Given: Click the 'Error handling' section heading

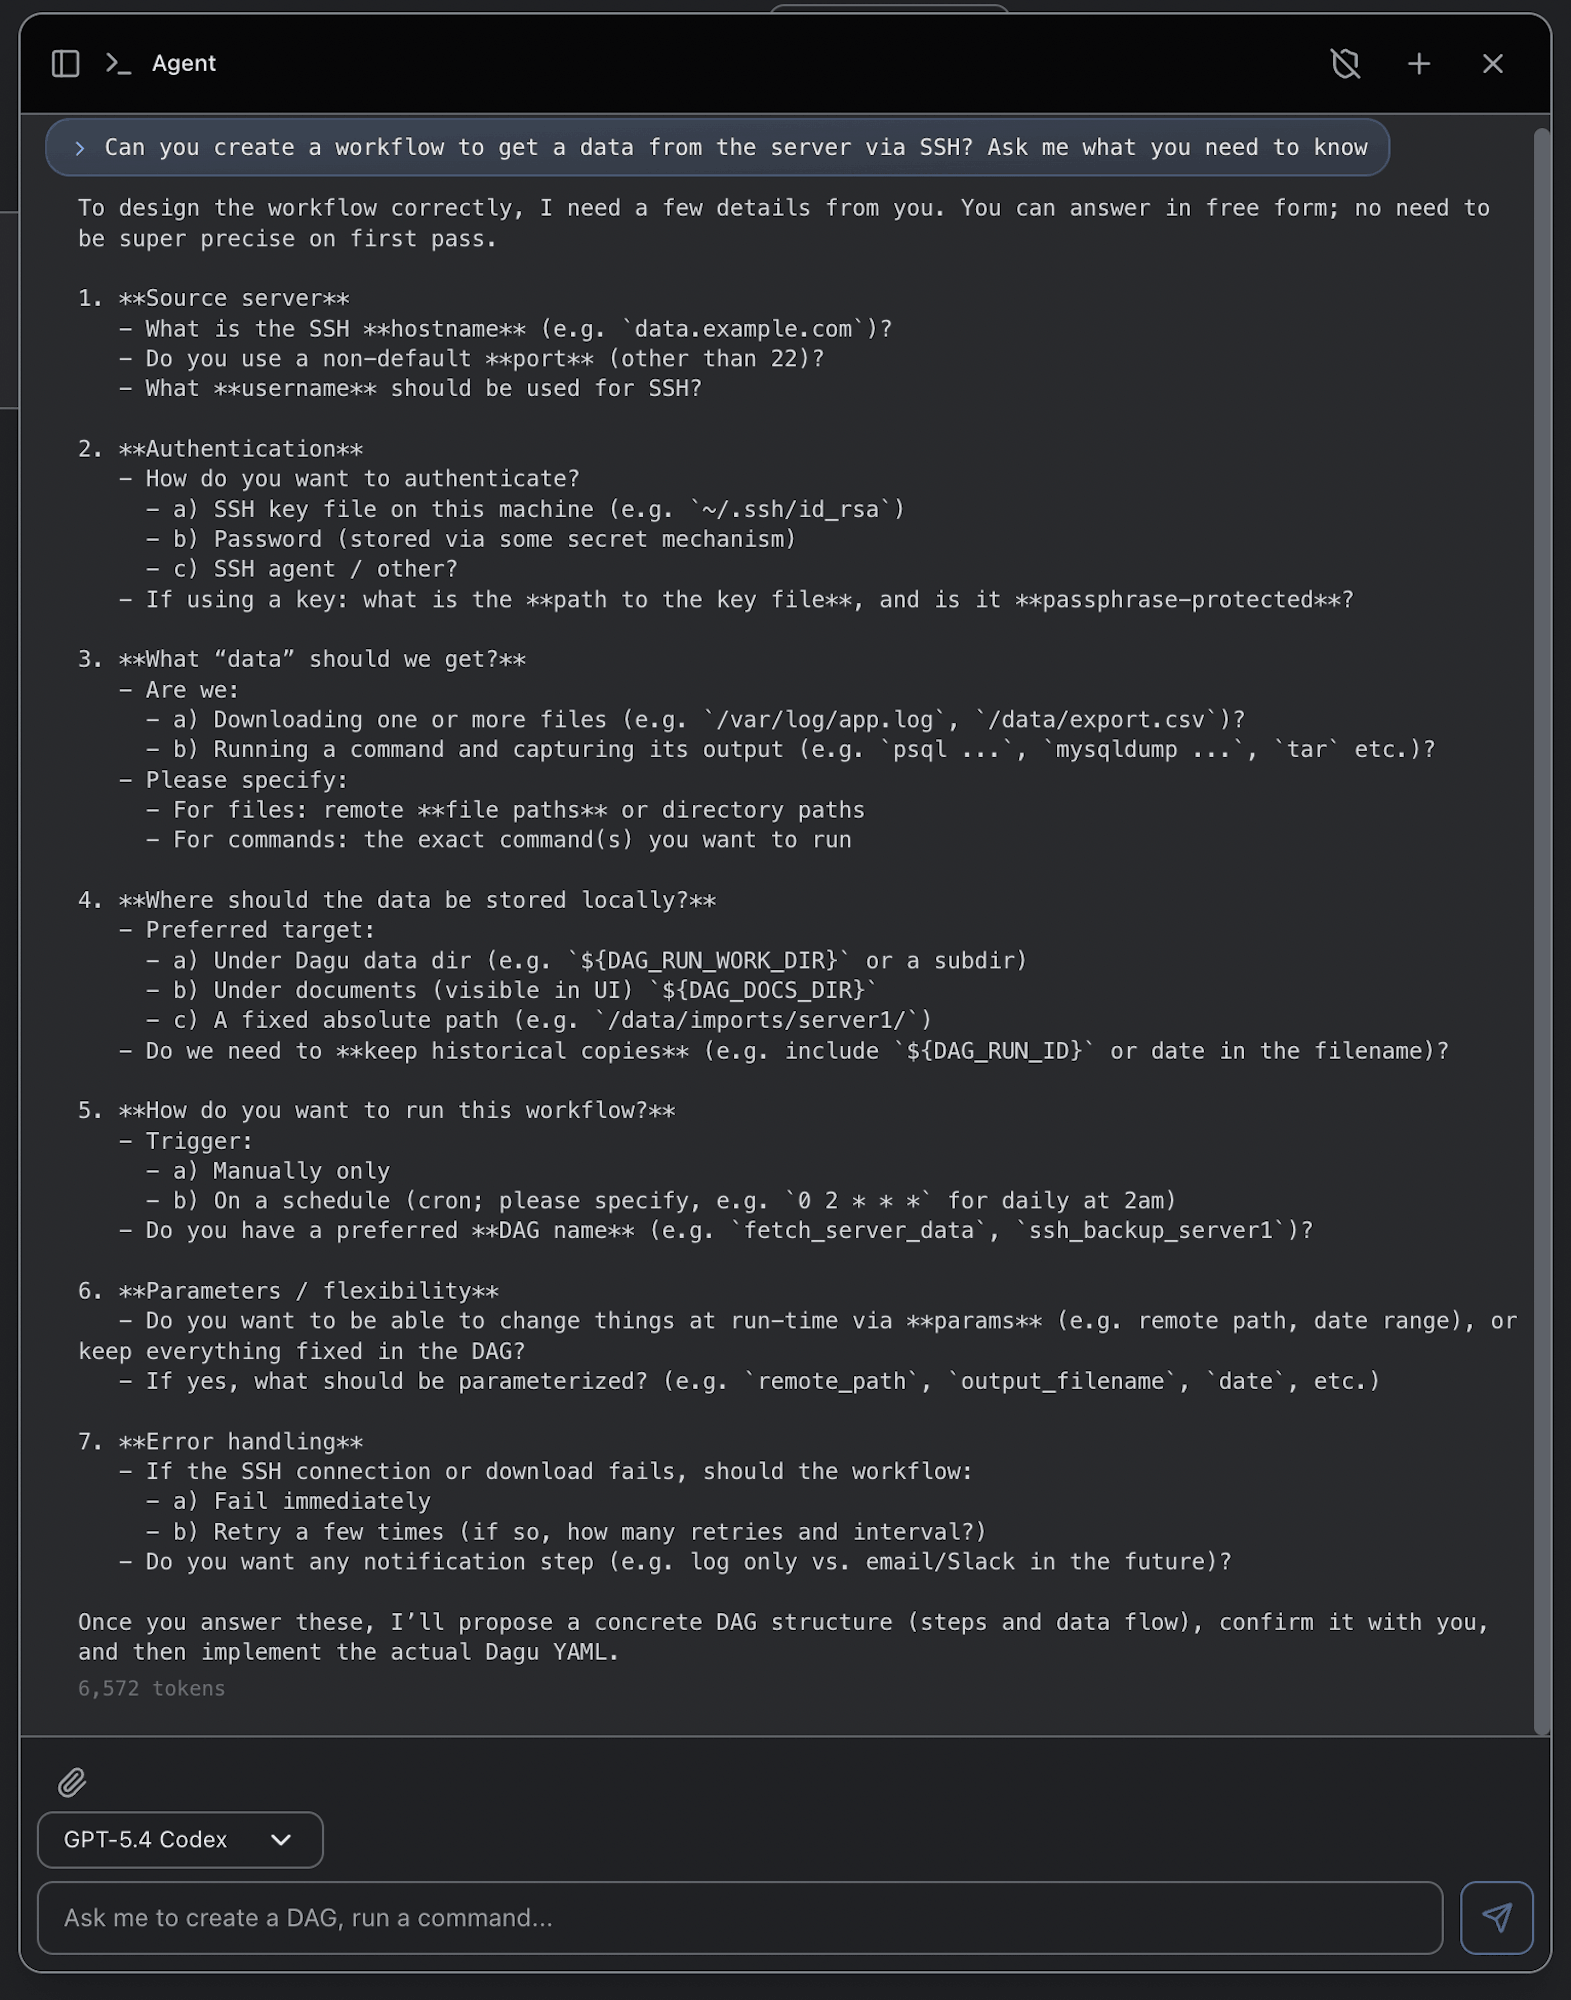Looking at the screenshot, I should 240,1441.
